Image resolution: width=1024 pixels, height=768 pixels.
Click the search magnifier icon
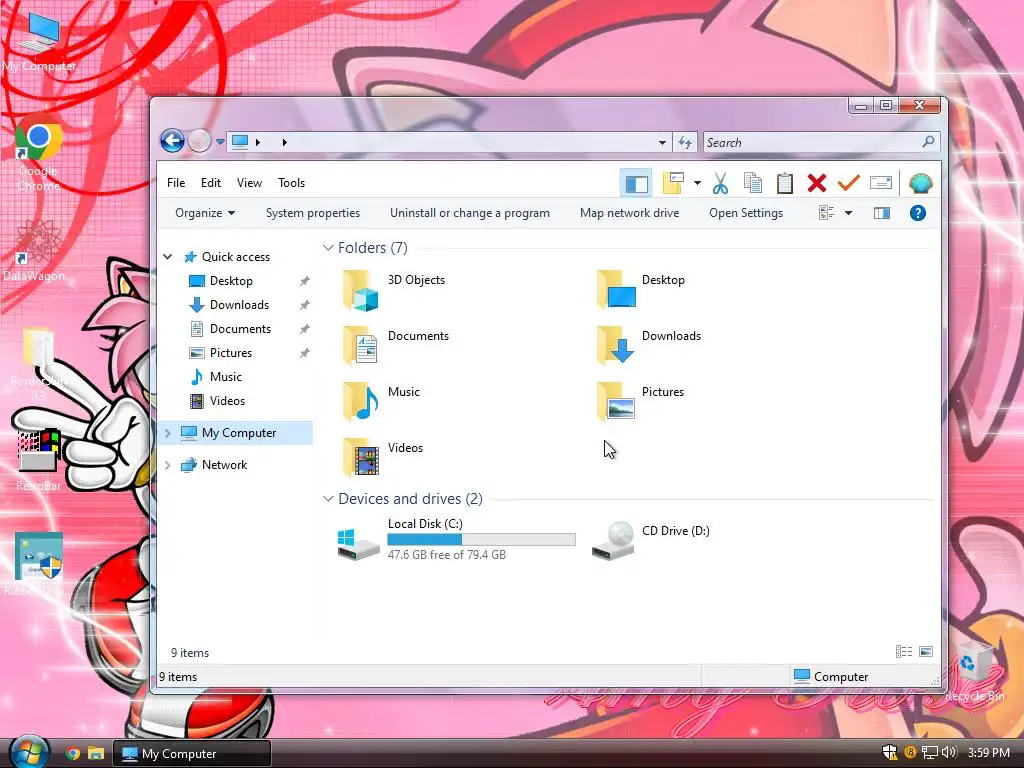[x=928, y=141]
